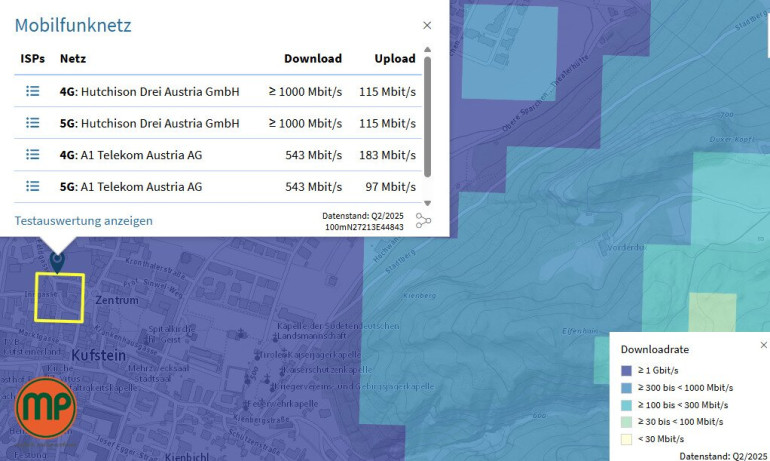Click the Upload column header
This screenshot has width=770, height=461.
[394, 59]
